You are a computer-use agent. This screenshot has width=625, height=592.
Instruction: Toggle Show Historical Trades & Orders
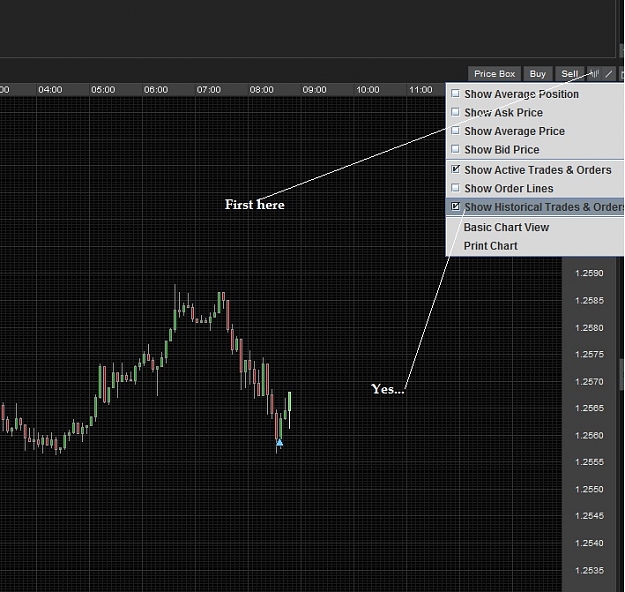[455, 207]
